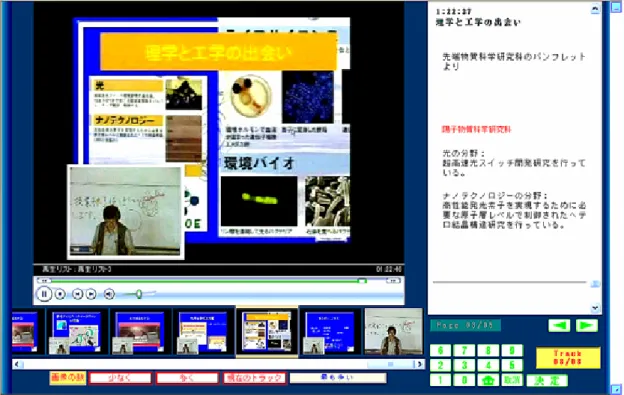Click the home icon on keypad
This screenshot has height=395, width=624.
click(x=488, y=380)
